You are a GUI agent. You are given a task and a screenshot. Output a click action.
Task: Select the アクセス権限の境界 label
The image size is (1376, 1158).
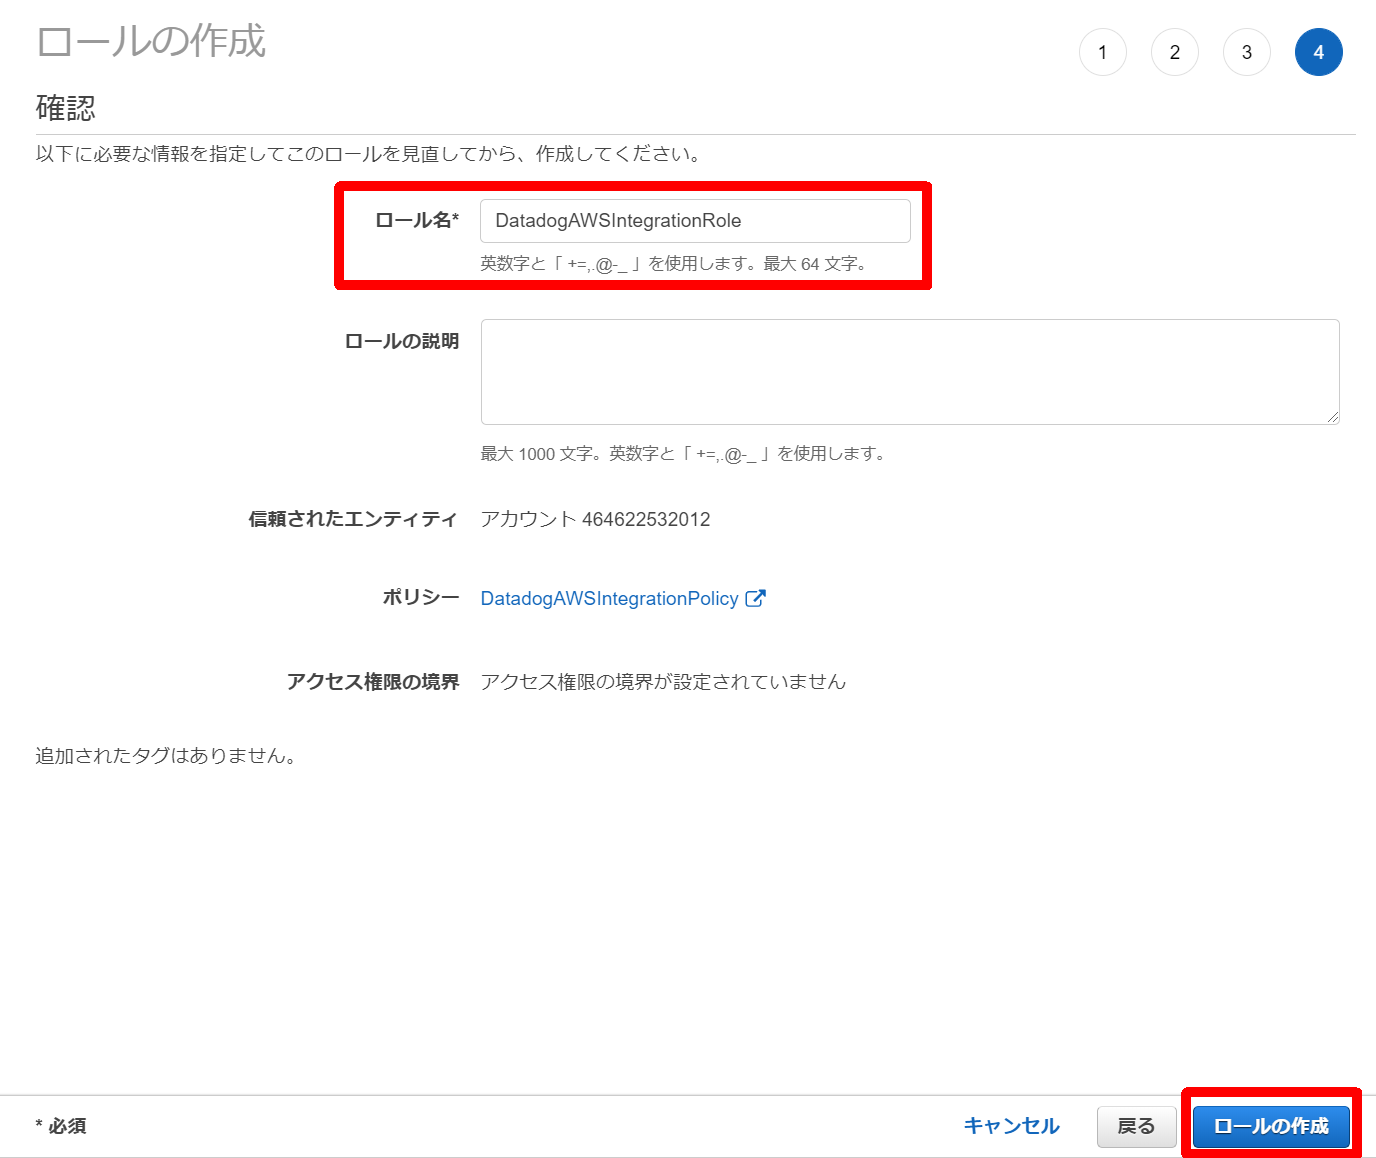tap(373, 682)
